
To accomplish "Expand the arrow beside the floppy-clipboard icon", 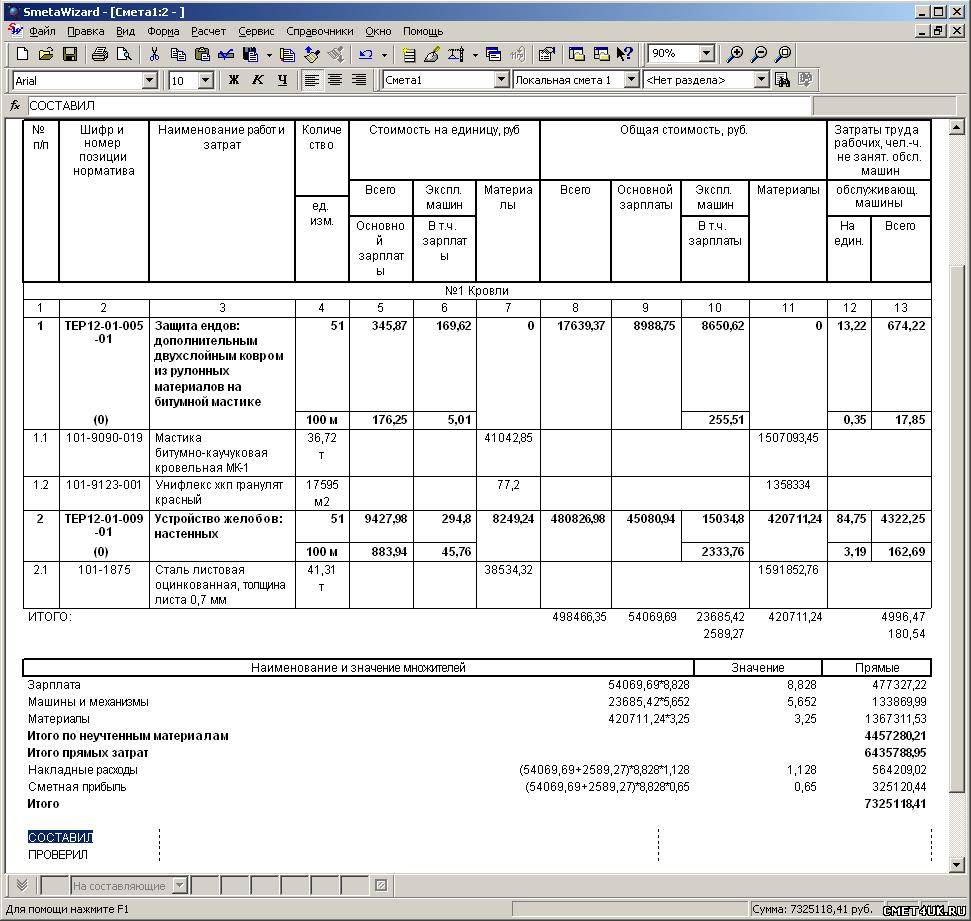I will click(x=269, y=55).
